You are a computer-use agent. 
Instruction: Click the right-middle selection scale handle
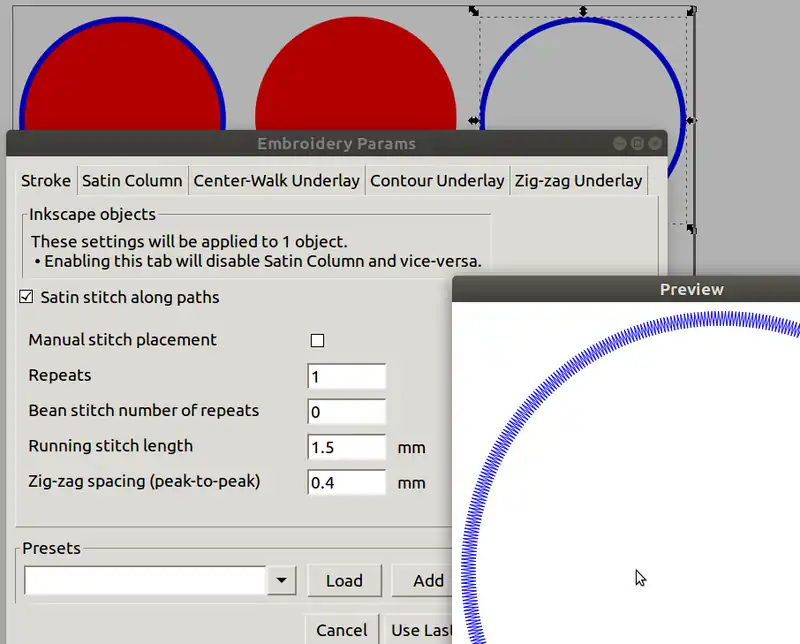(691, 121)
